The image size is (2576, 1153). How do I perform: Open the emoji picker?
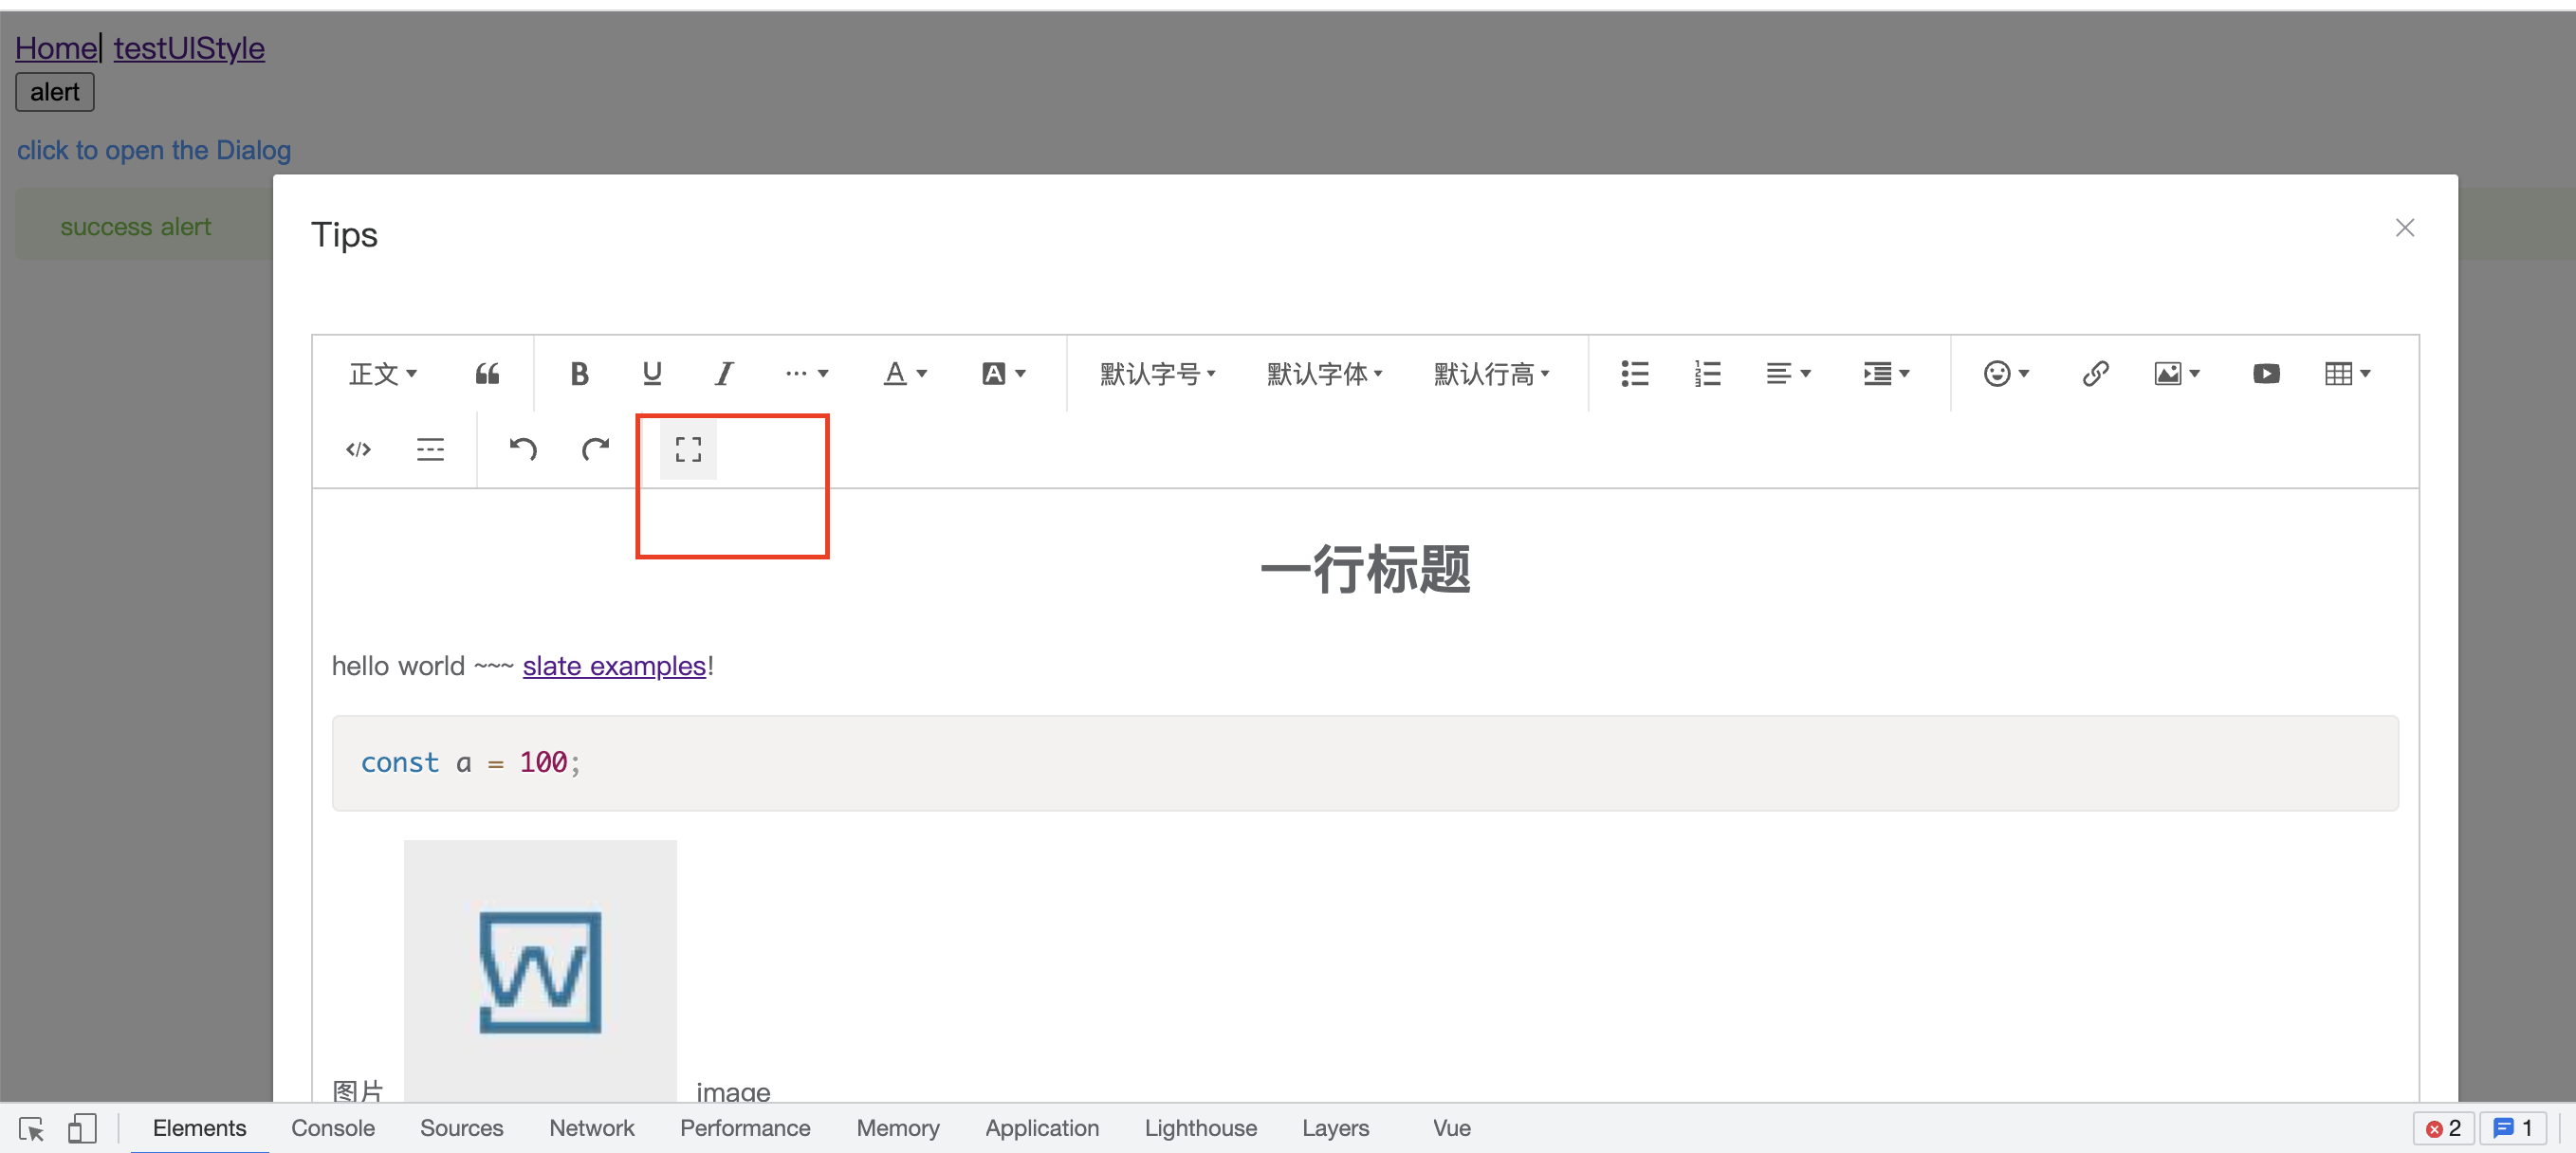(2000, 373)
